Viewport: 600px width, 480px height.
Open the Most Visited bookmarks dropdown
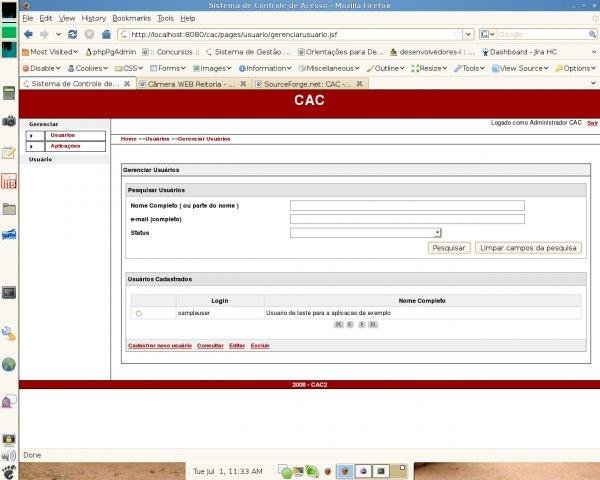coord(50,52)
